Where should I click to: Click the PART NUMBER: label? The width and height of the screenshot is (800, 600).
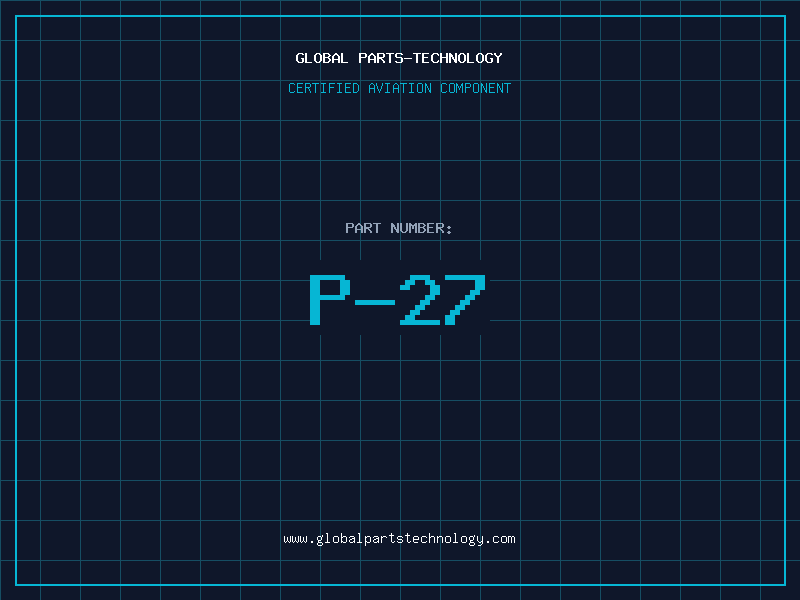[x=399, y=228]
